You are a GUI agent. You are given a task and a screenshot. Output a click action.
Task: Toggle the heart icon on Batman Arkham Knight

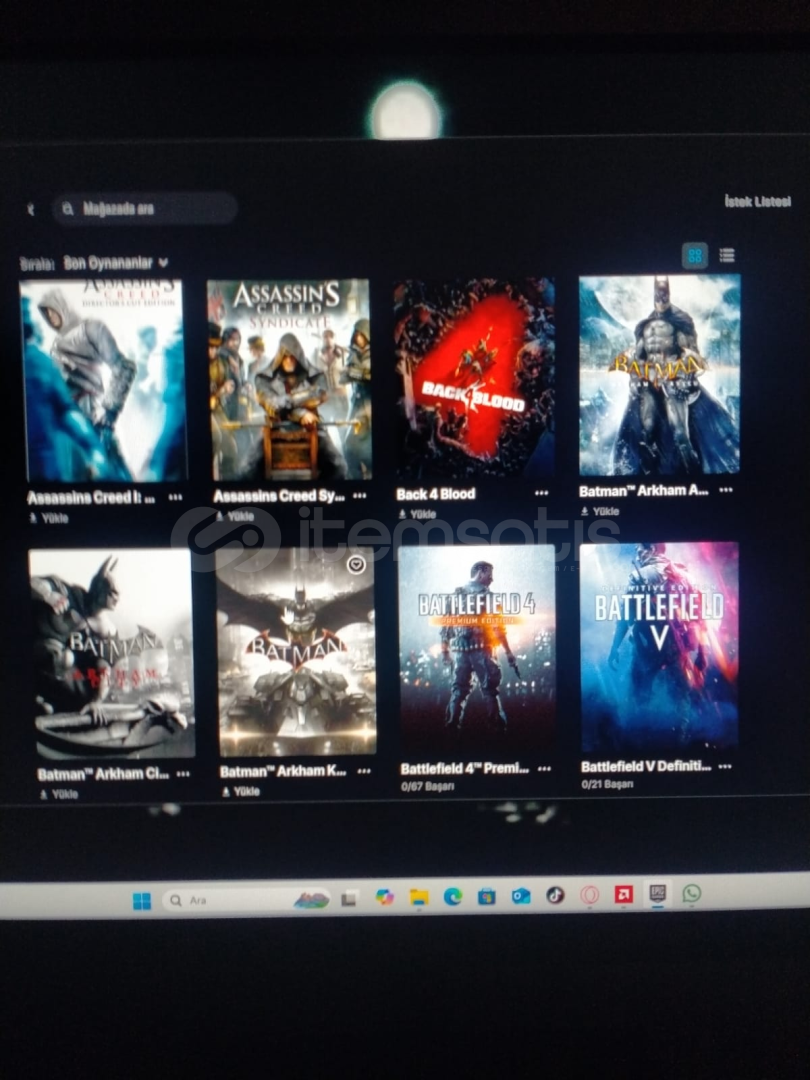[355, 565]
